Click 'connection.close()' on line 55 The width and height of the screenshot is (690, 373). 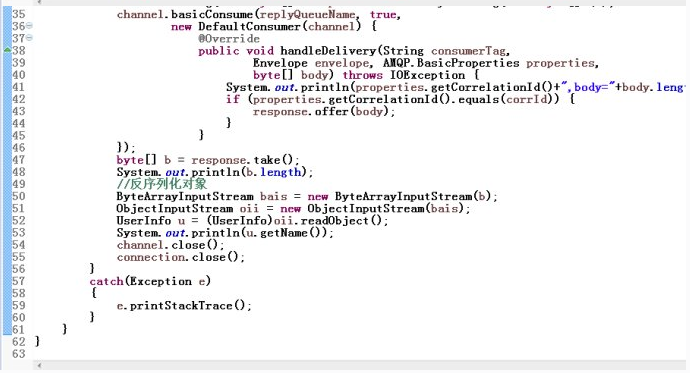[x=177, y=257]
